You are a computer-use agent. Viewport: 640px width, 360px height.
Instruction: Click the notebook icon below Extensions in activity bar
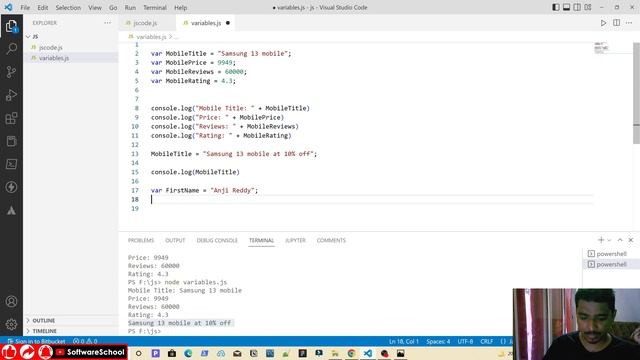11,141
